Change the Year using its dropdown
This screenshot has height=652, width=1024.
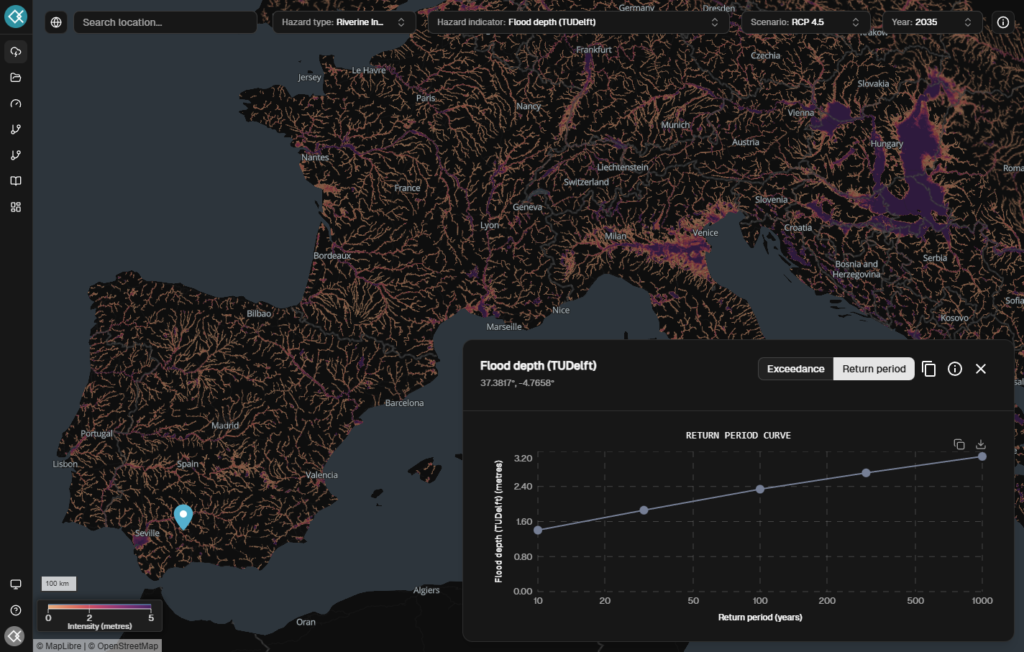(935, 21)
